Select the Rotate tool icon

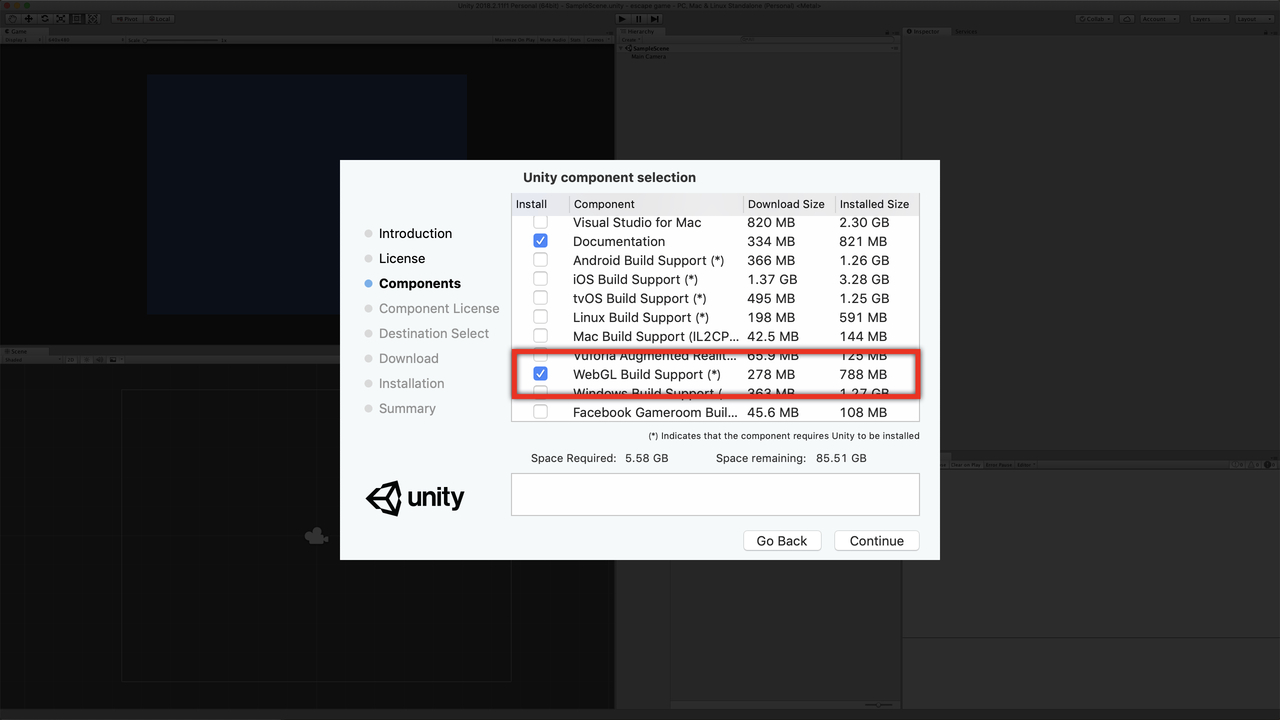(x=44, y=19)
